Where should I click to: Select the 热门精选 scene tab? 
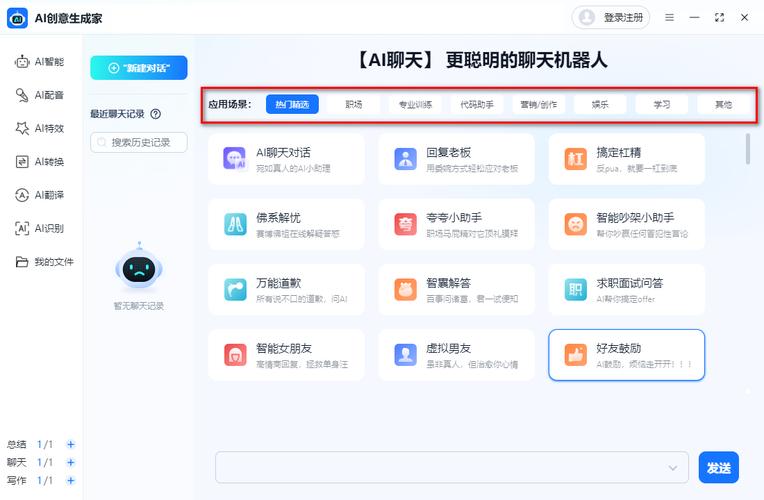click(x=292, y=104)
